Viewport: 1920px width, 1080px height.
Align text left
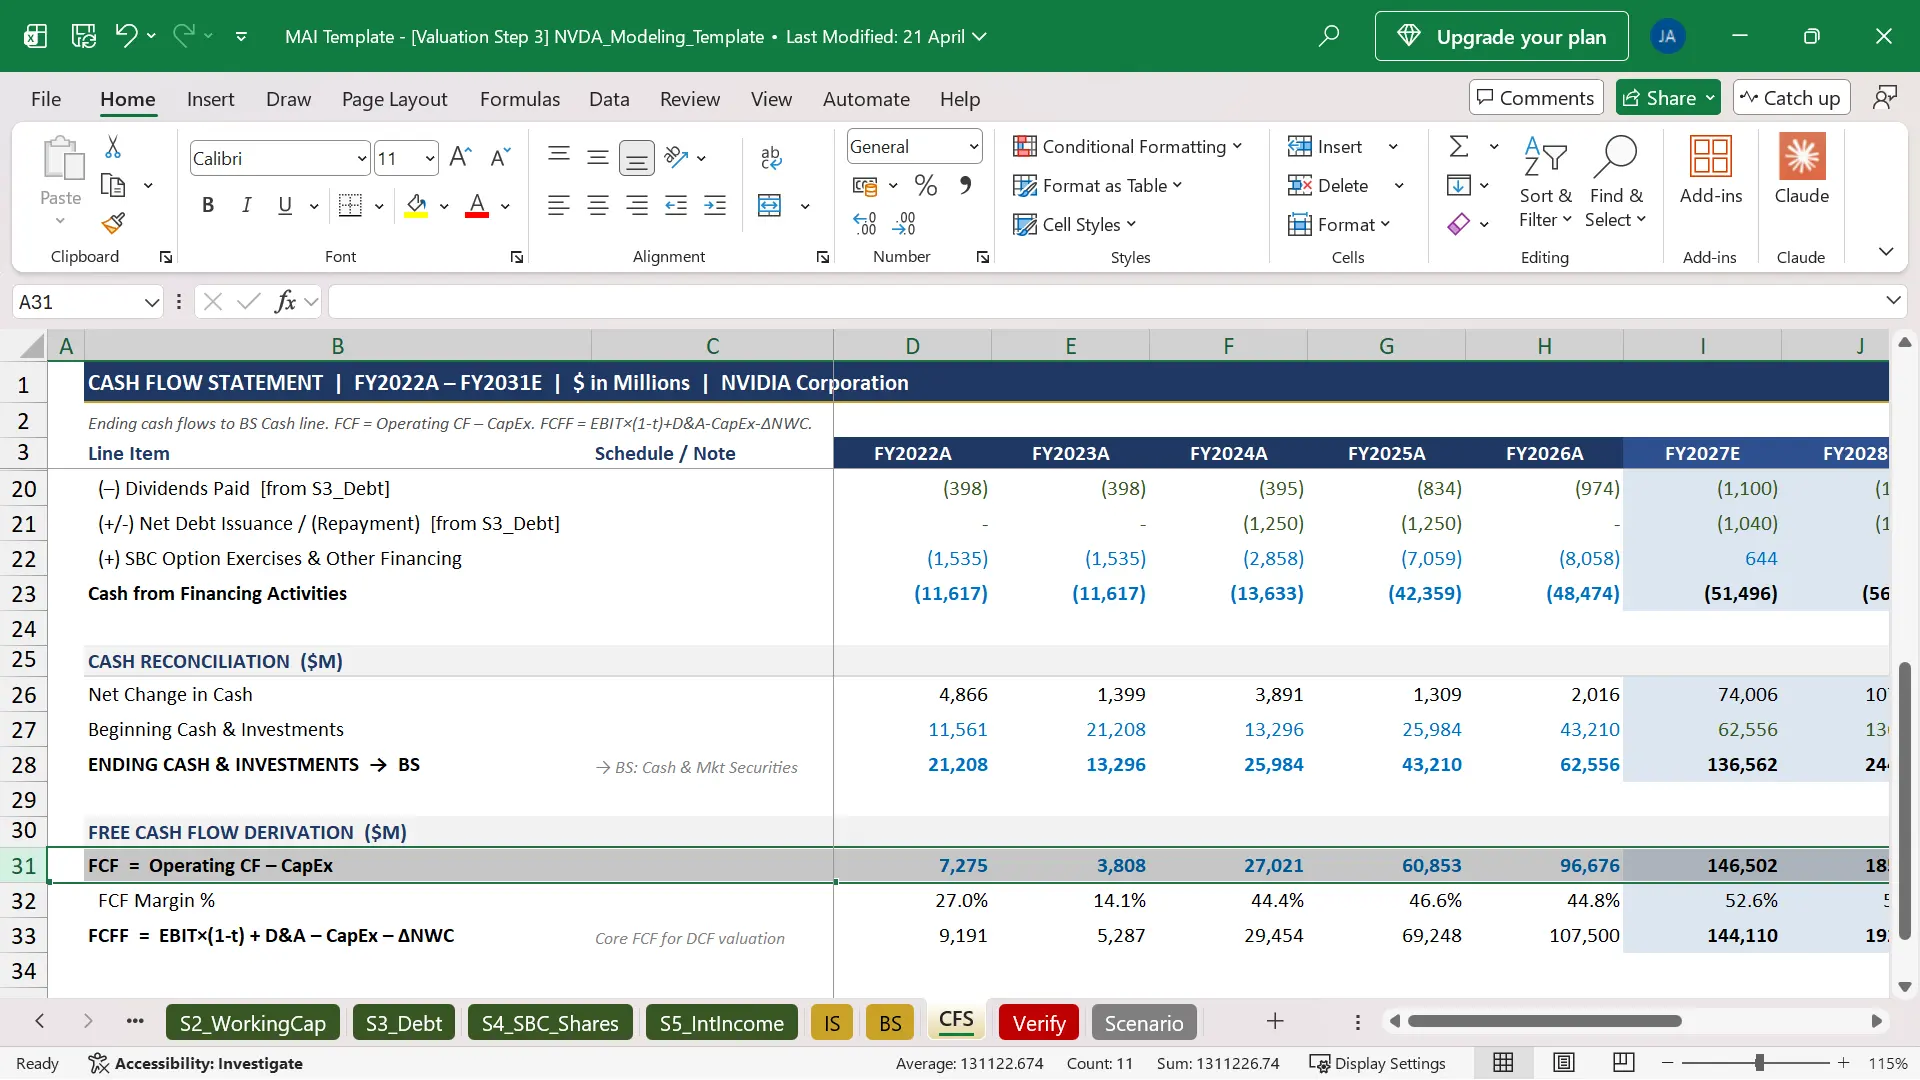[x=559, y=205]
